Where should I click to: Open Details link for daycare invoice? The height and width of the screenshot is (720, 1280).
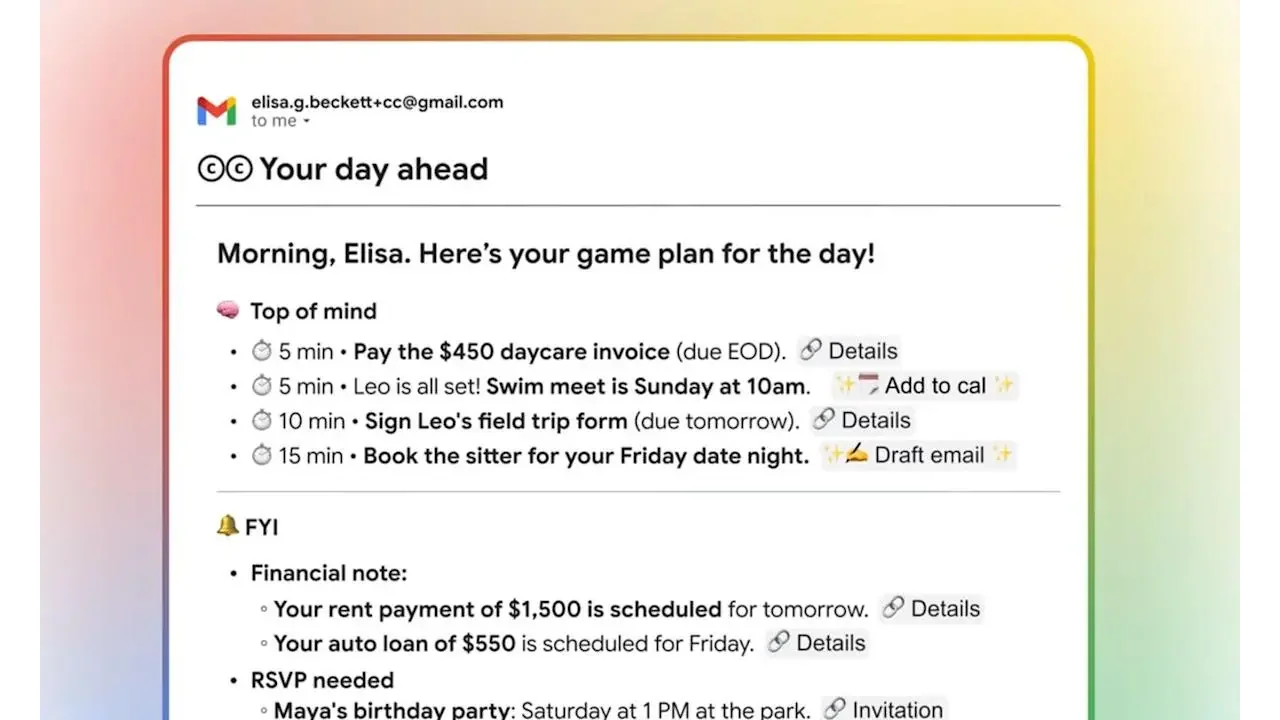(850, 351)
